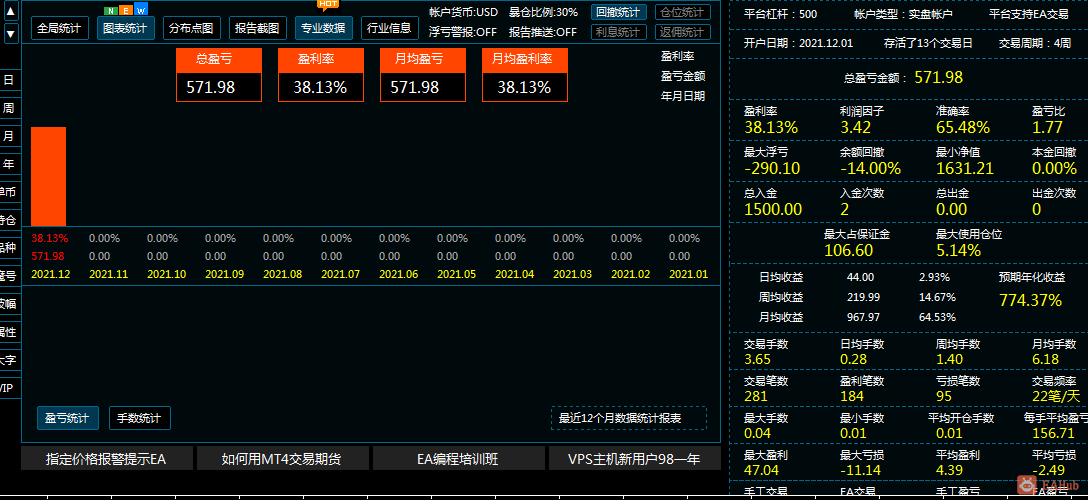This screenshot has height=500, width=1088.
Task: Select the 日 period in the sidebar
Action: (x=9, y=80)
